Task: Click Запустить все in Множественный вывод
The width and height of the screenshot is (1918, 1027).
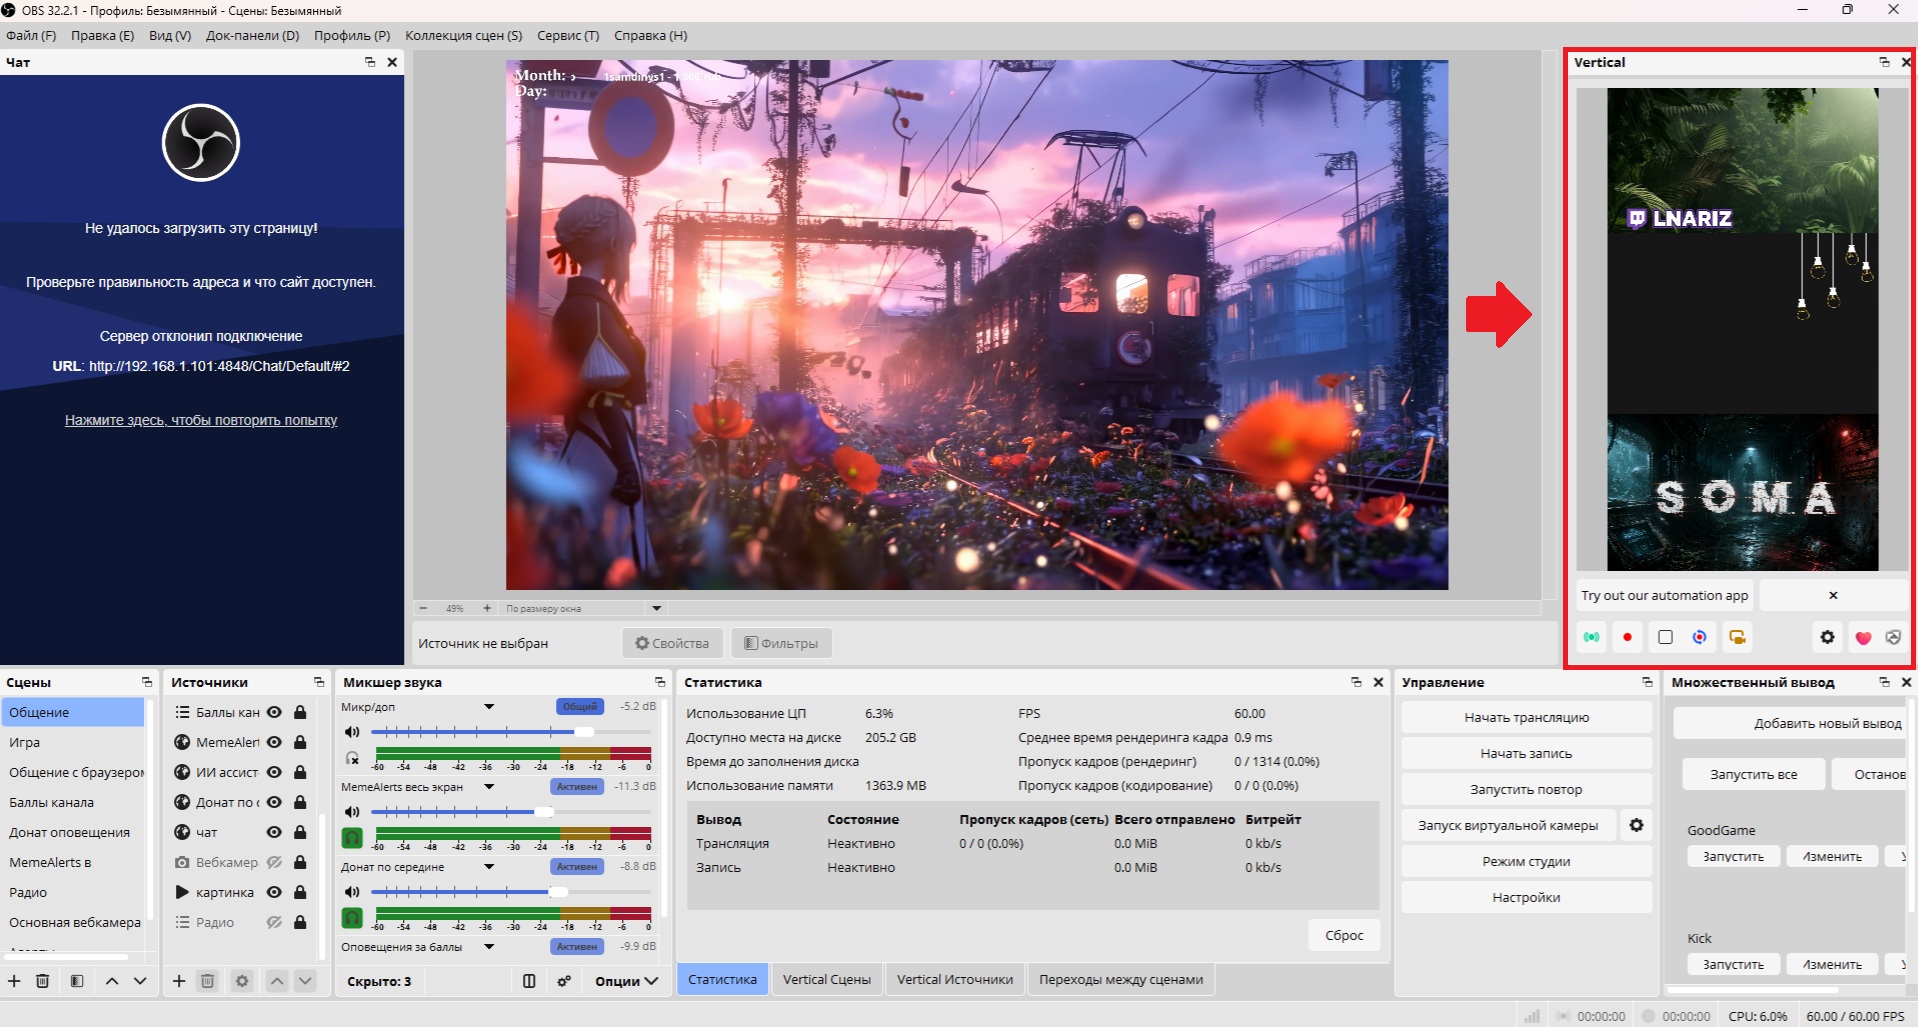Action: pyautogui.click(x=1753, y=774)
